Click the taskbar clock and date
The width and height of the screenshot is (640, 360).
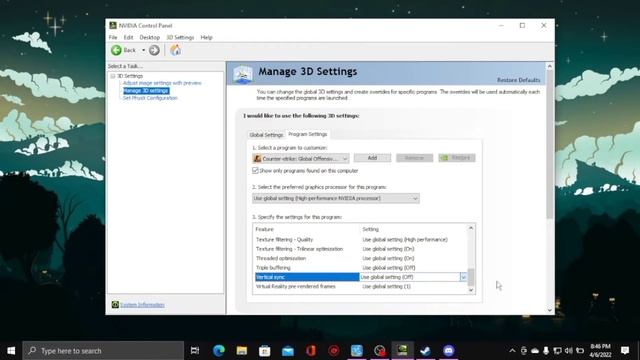[x=600, y=351]
